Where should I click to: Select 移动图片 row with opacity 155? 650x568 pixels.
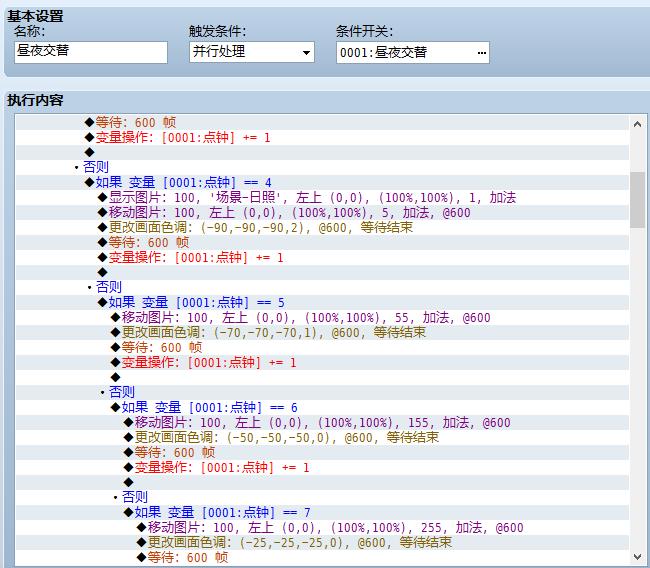[322, 422]
